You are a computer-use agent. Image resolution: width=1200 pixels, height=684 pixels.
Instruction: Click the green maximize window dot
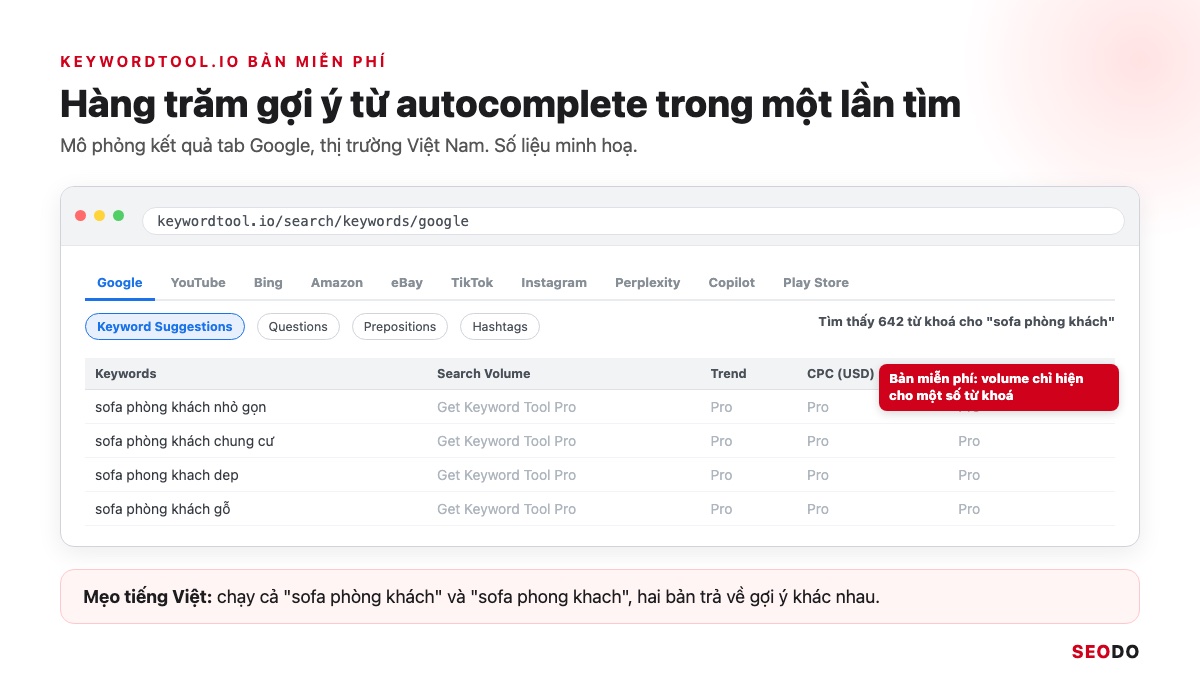(119, 216)
